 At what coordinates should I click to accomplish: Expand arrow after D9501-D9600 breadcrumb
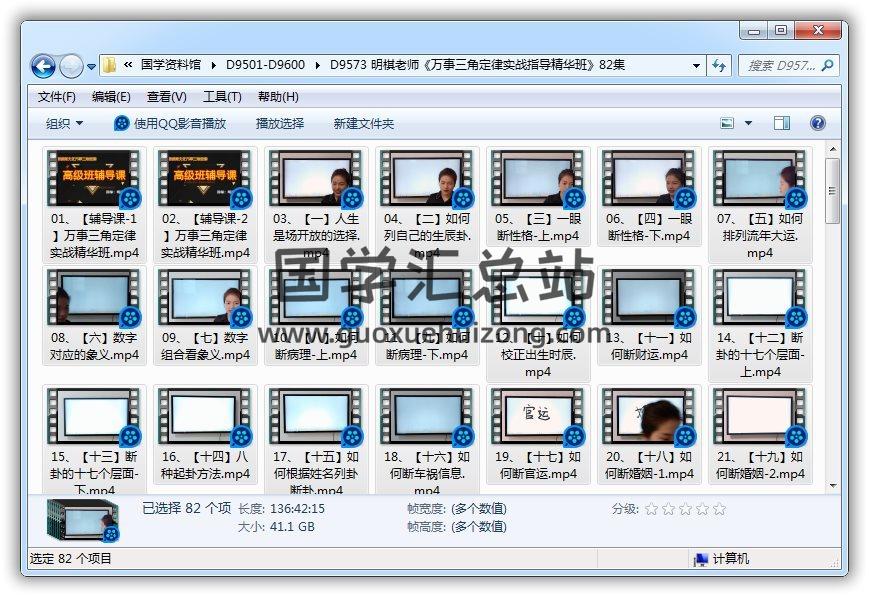tap(318, 65)
